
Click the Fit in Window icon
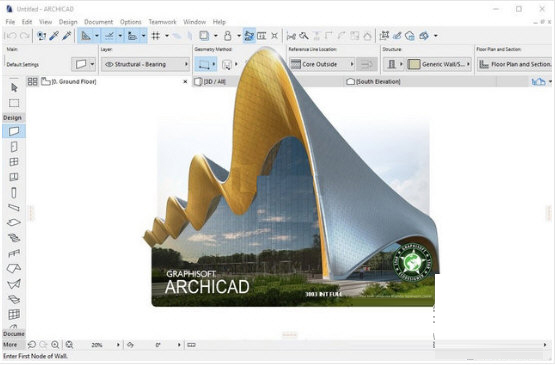69,345
